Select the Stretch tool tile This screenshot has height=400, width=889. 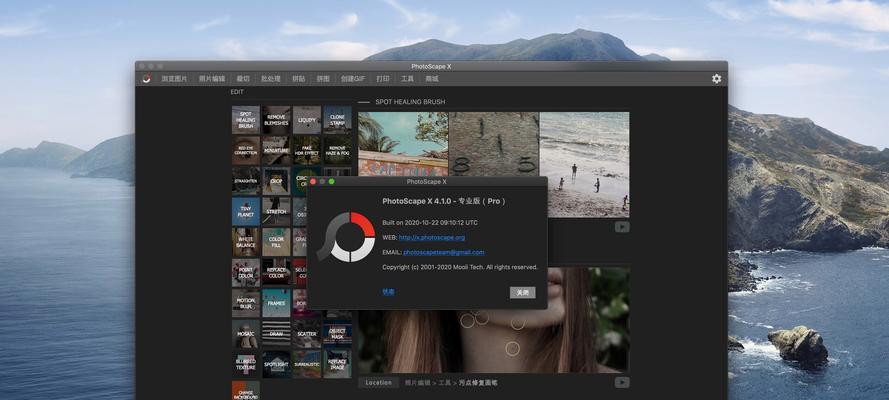[x=276, y=211]
